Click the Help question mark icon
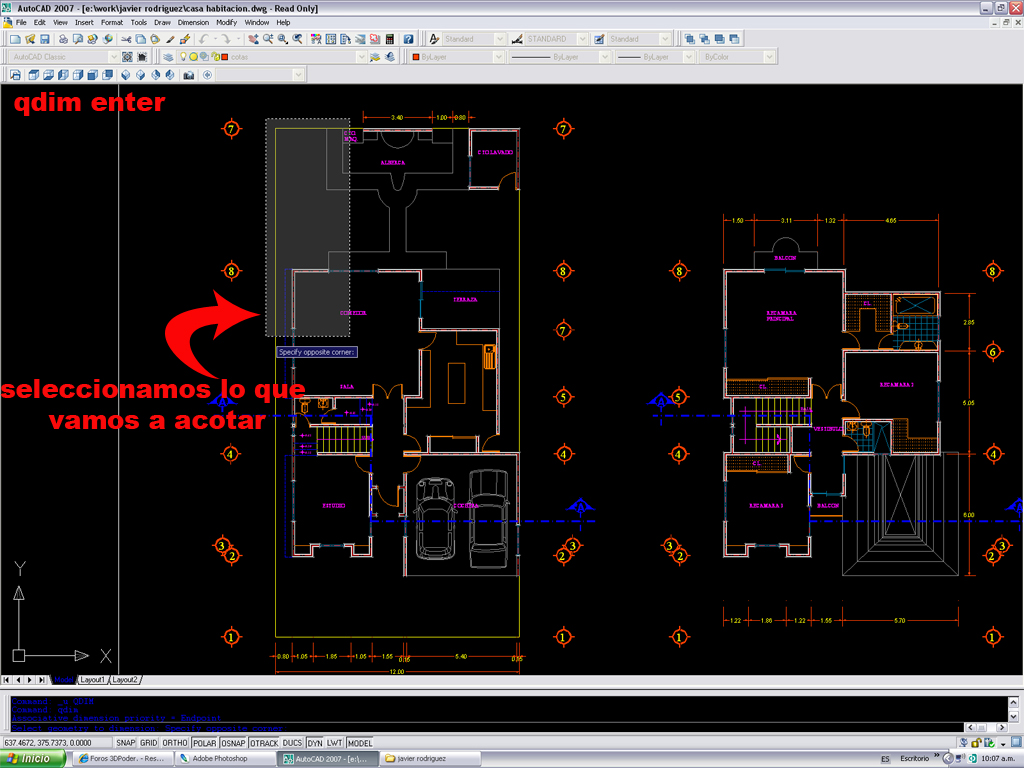Screen dimensions: 1024x768 (408, 39)
